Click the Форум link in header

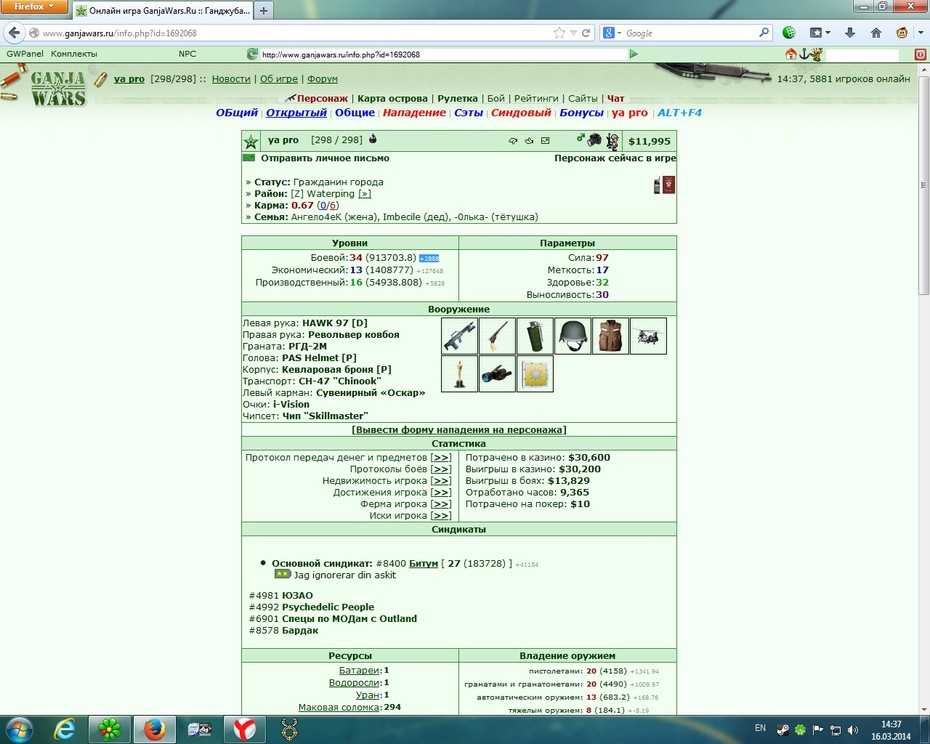tap(322, 79)
